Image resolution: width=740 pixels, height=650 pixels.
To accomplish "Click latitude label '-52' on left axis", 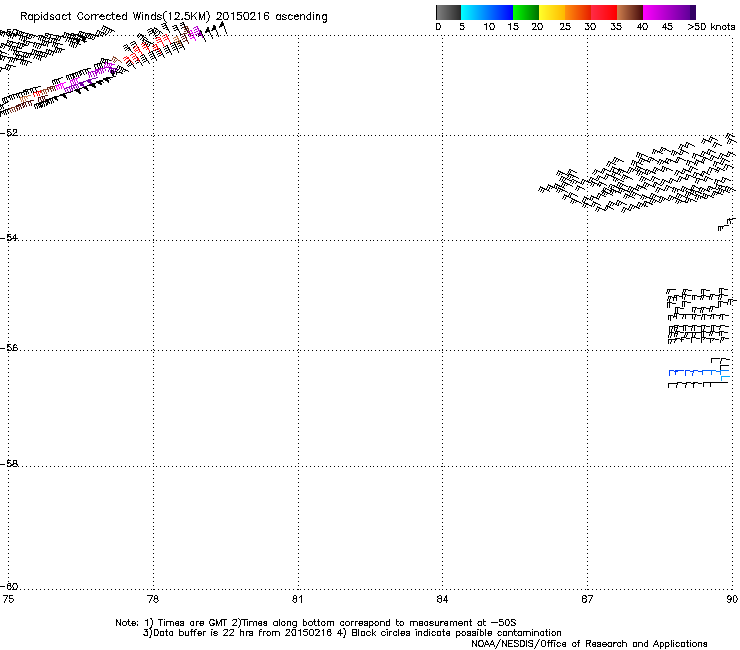I will pyautogui.click(x=9, y=133).
